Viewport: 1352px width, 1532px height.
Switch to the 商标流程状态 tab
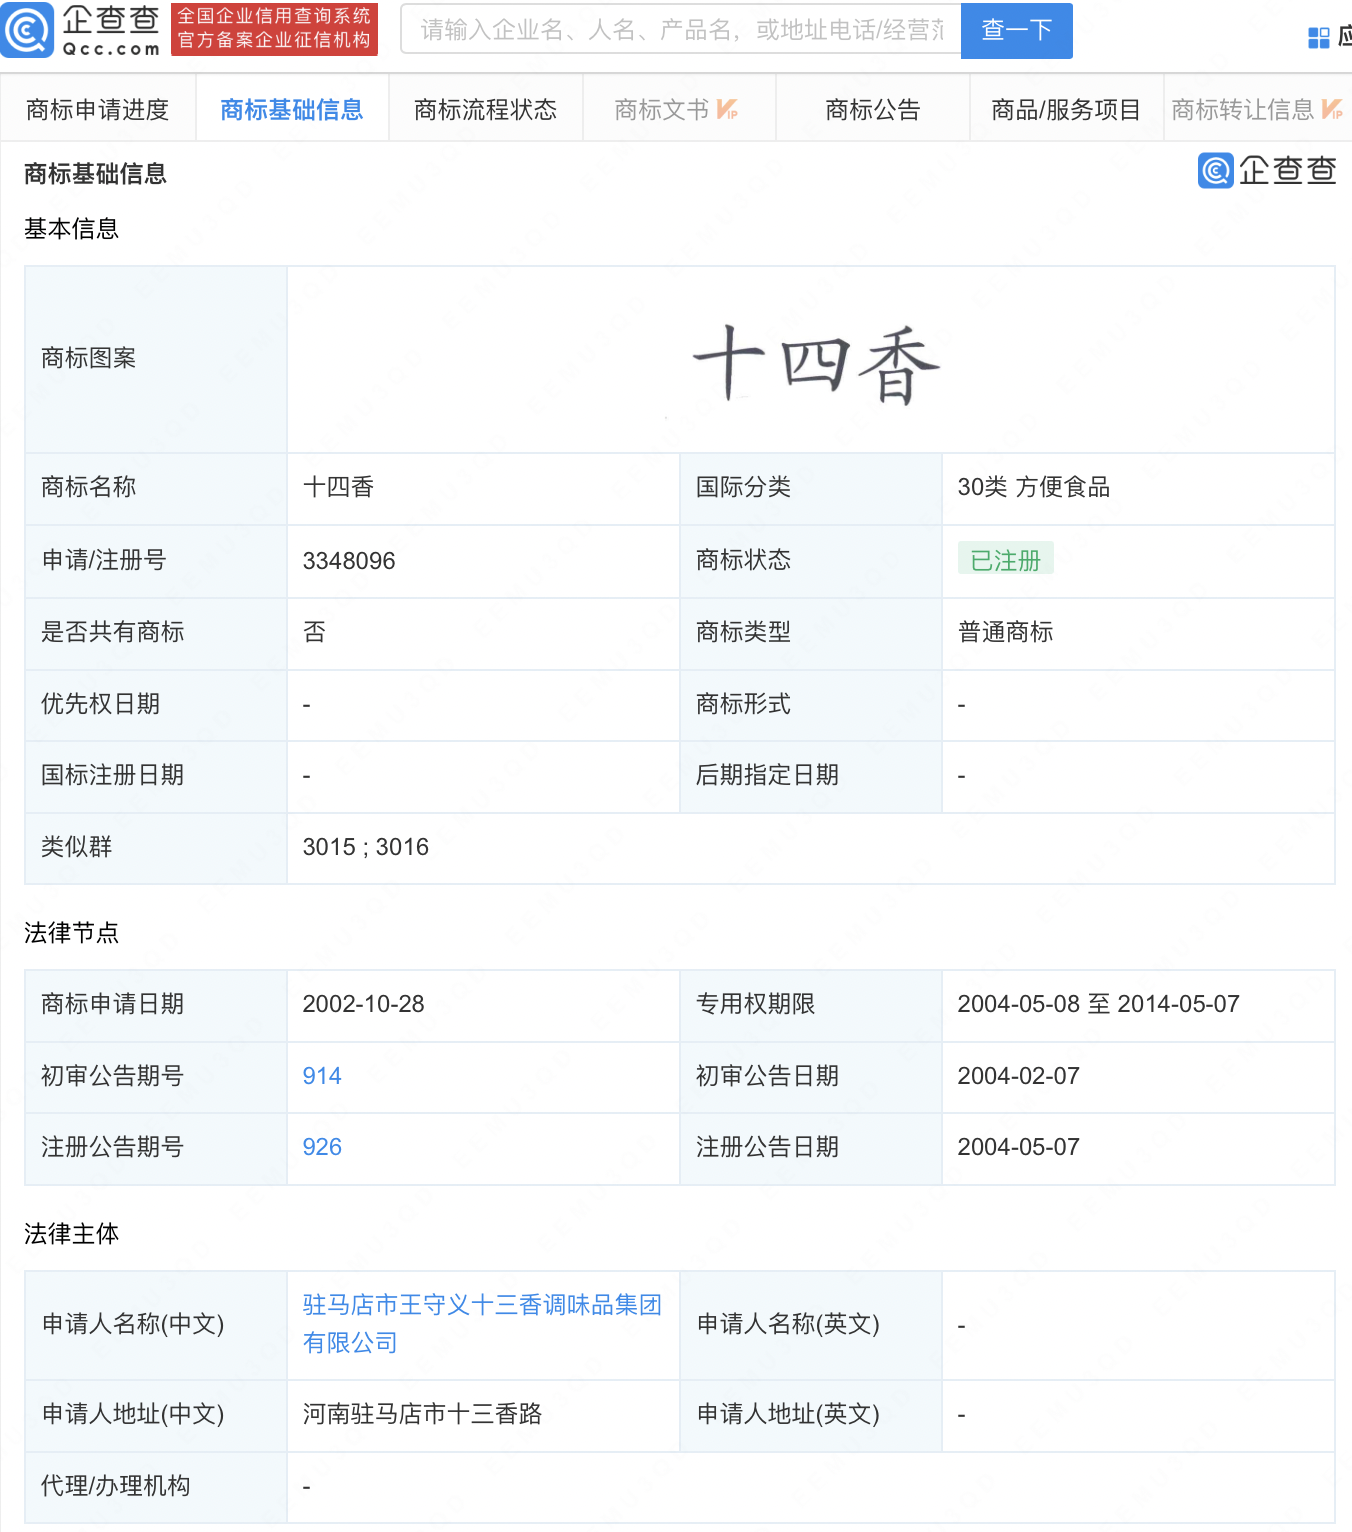pos(485,109)
